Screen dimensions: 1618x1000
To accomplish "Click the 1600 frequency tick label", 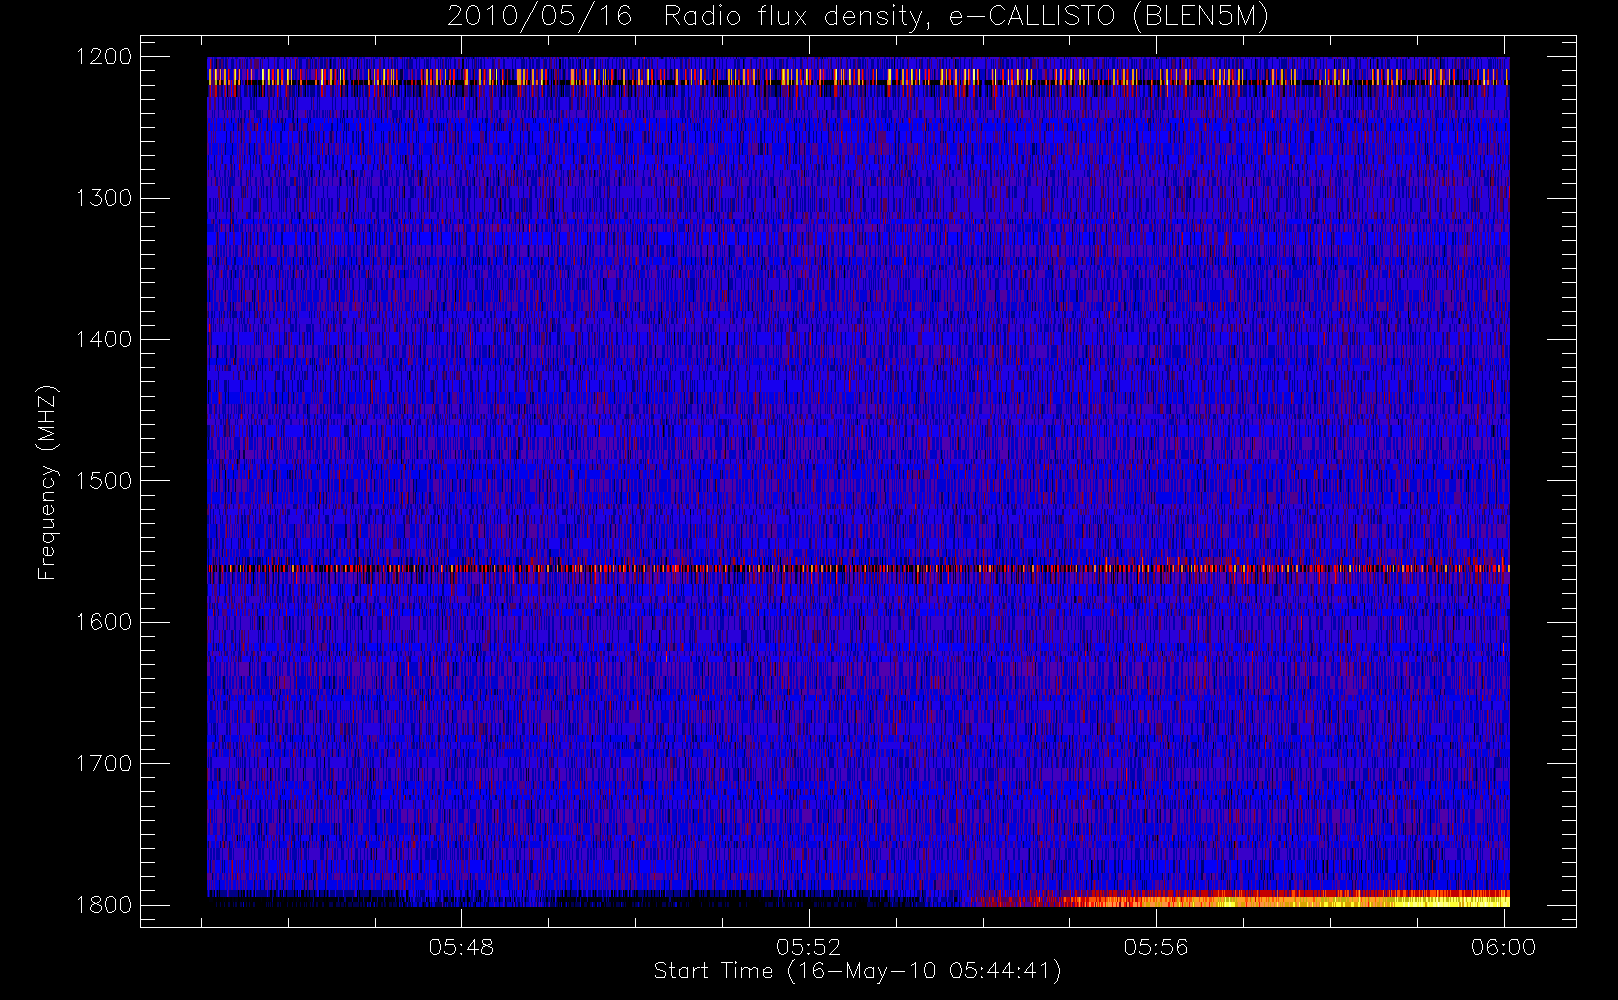I will 105,622.
